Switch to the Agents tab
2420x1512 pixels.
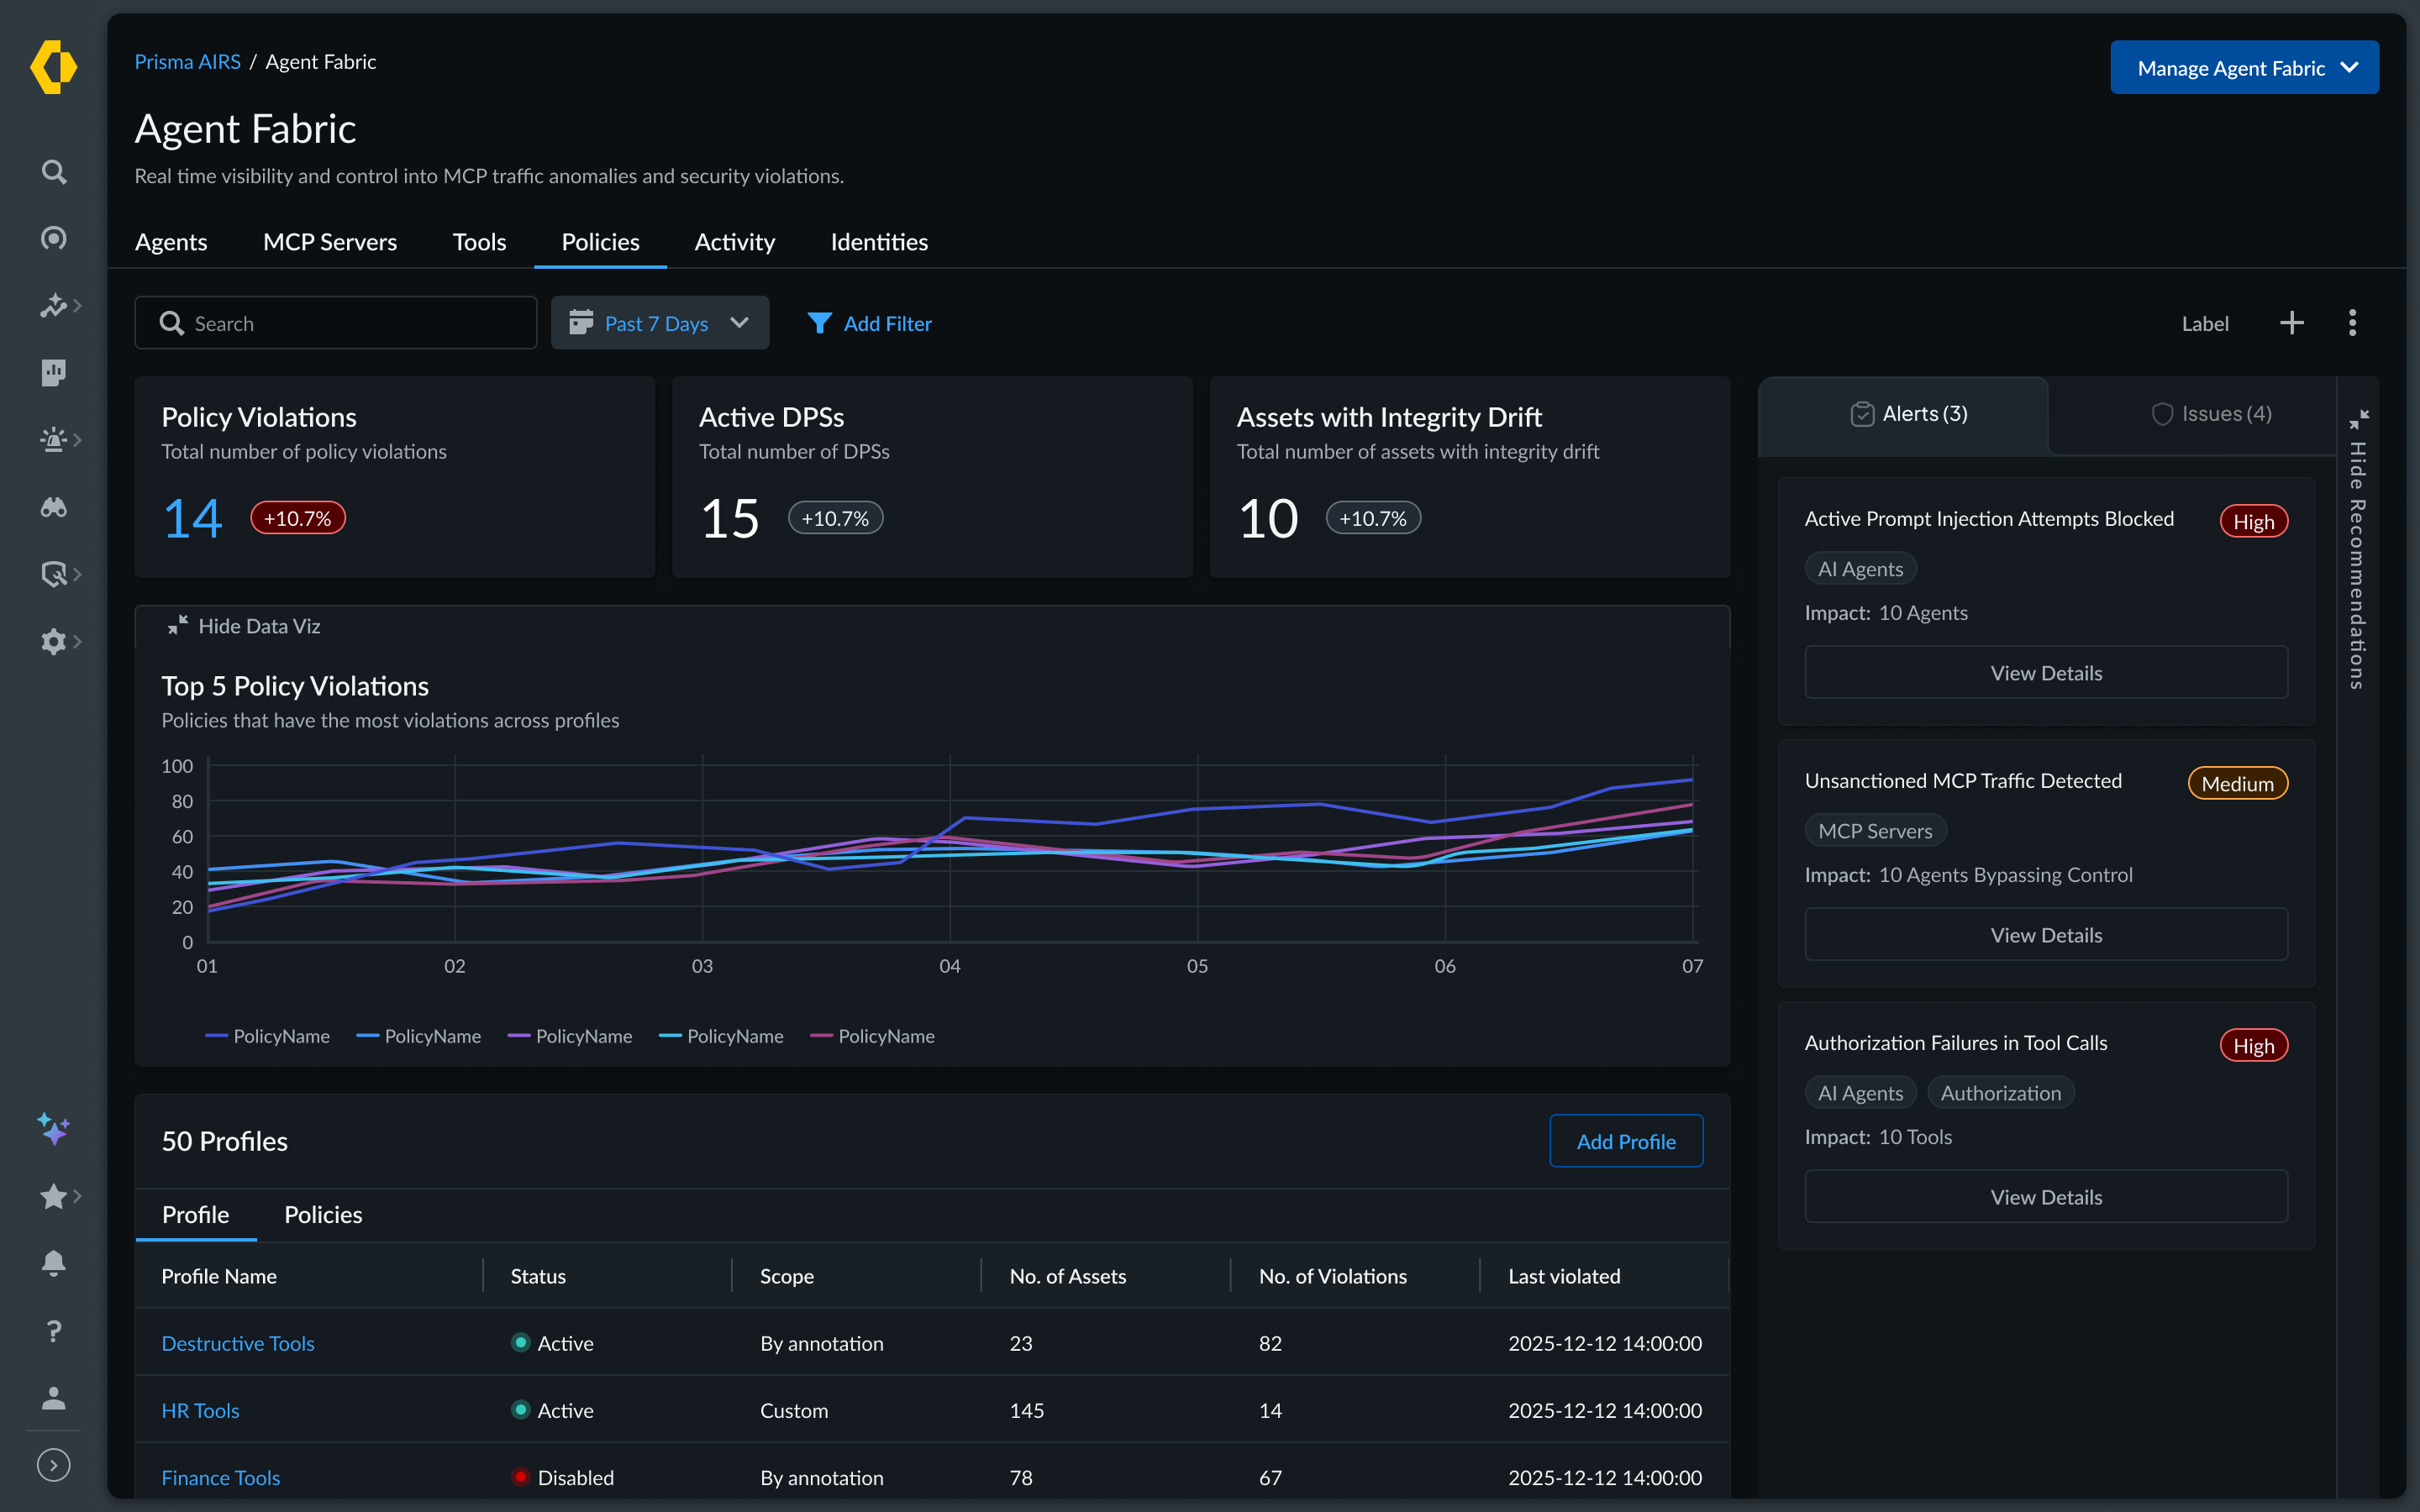(171, 242)
